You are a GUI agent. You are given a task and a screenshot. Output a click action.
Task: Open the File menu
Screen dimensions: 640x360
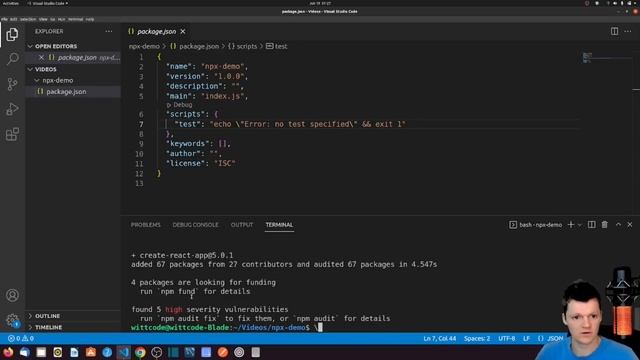pos(4,19)
